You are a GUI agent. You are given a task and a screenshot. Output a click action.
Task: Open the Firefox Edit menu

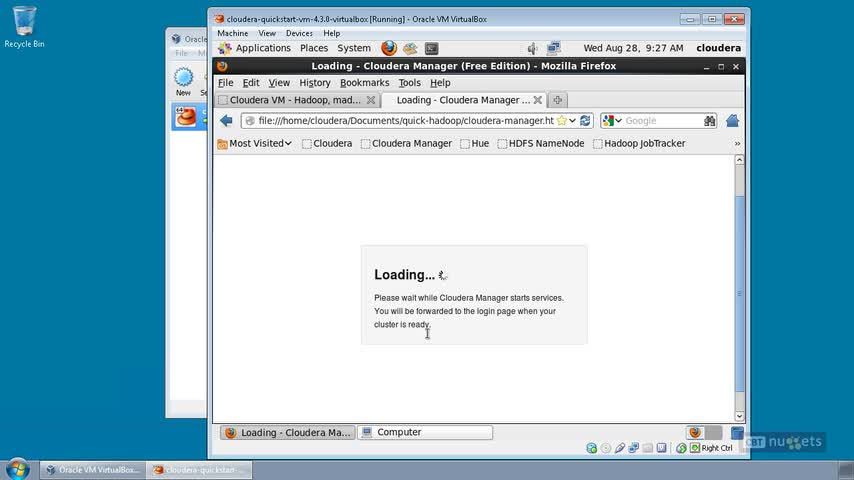tap(251, 83)
